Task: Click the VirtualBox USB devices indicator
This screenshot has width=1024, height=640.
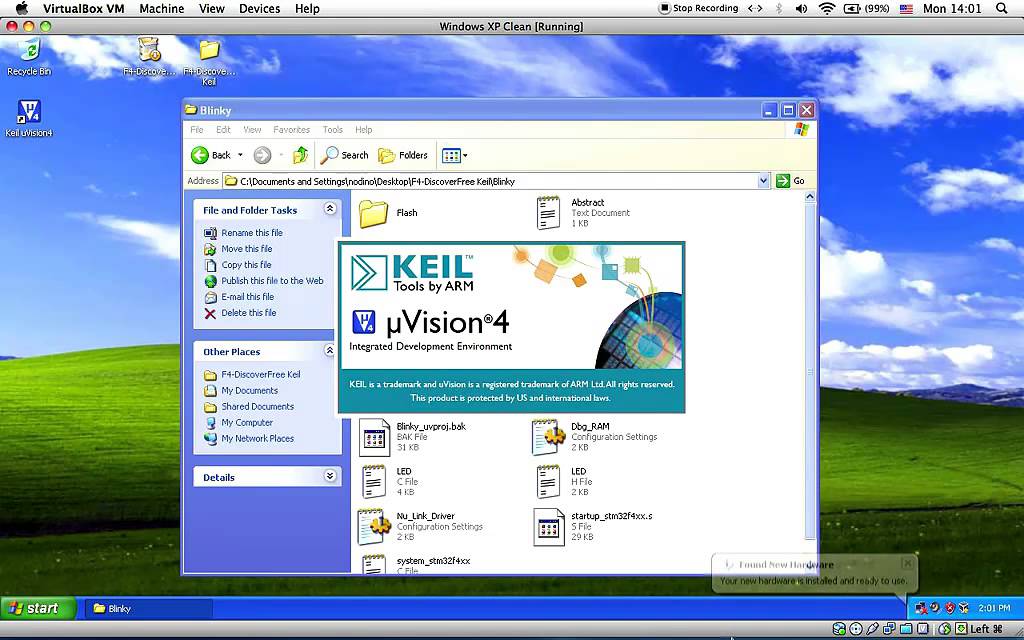Action: [x=872, y=629]
